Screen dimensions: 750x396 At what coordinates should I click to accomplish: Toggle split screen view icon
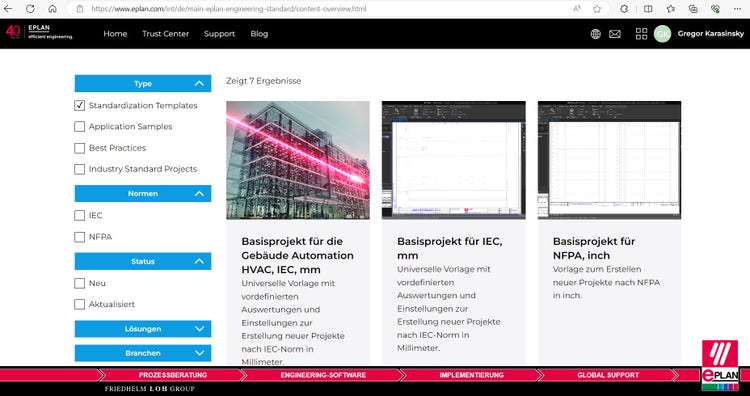point(648,9)
